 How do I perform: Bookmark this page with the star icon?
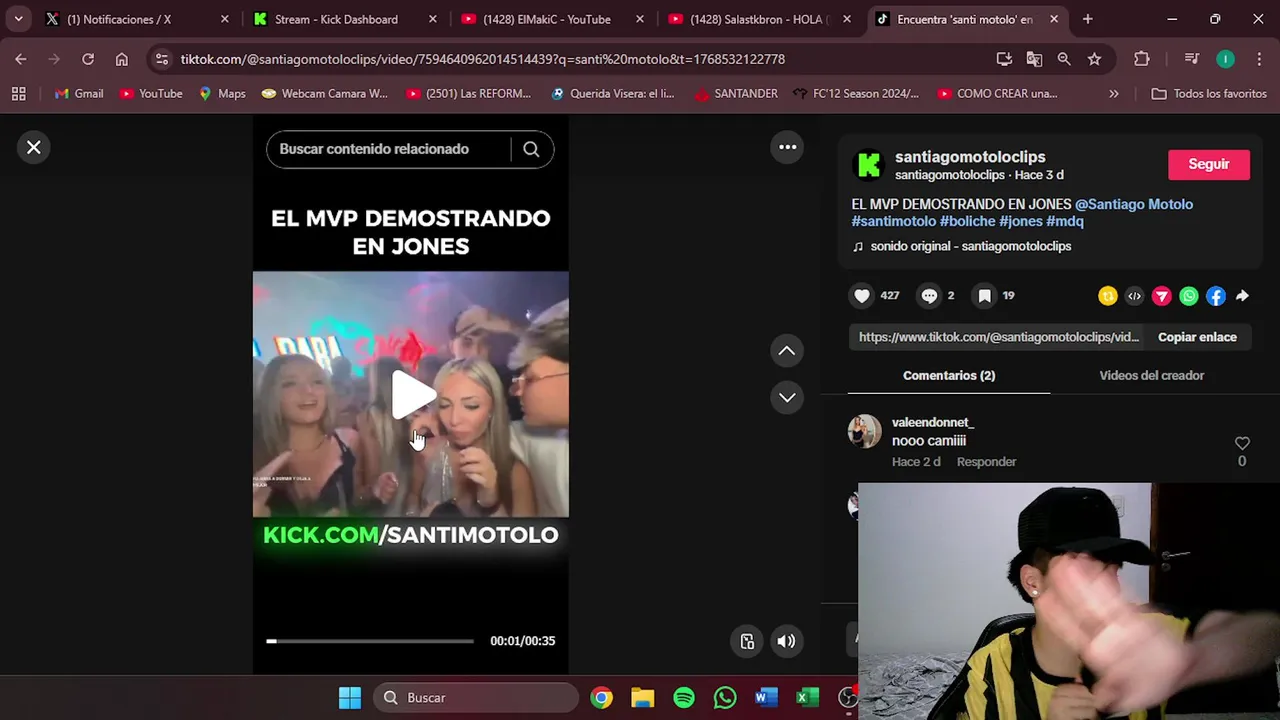click(1094, 59)
